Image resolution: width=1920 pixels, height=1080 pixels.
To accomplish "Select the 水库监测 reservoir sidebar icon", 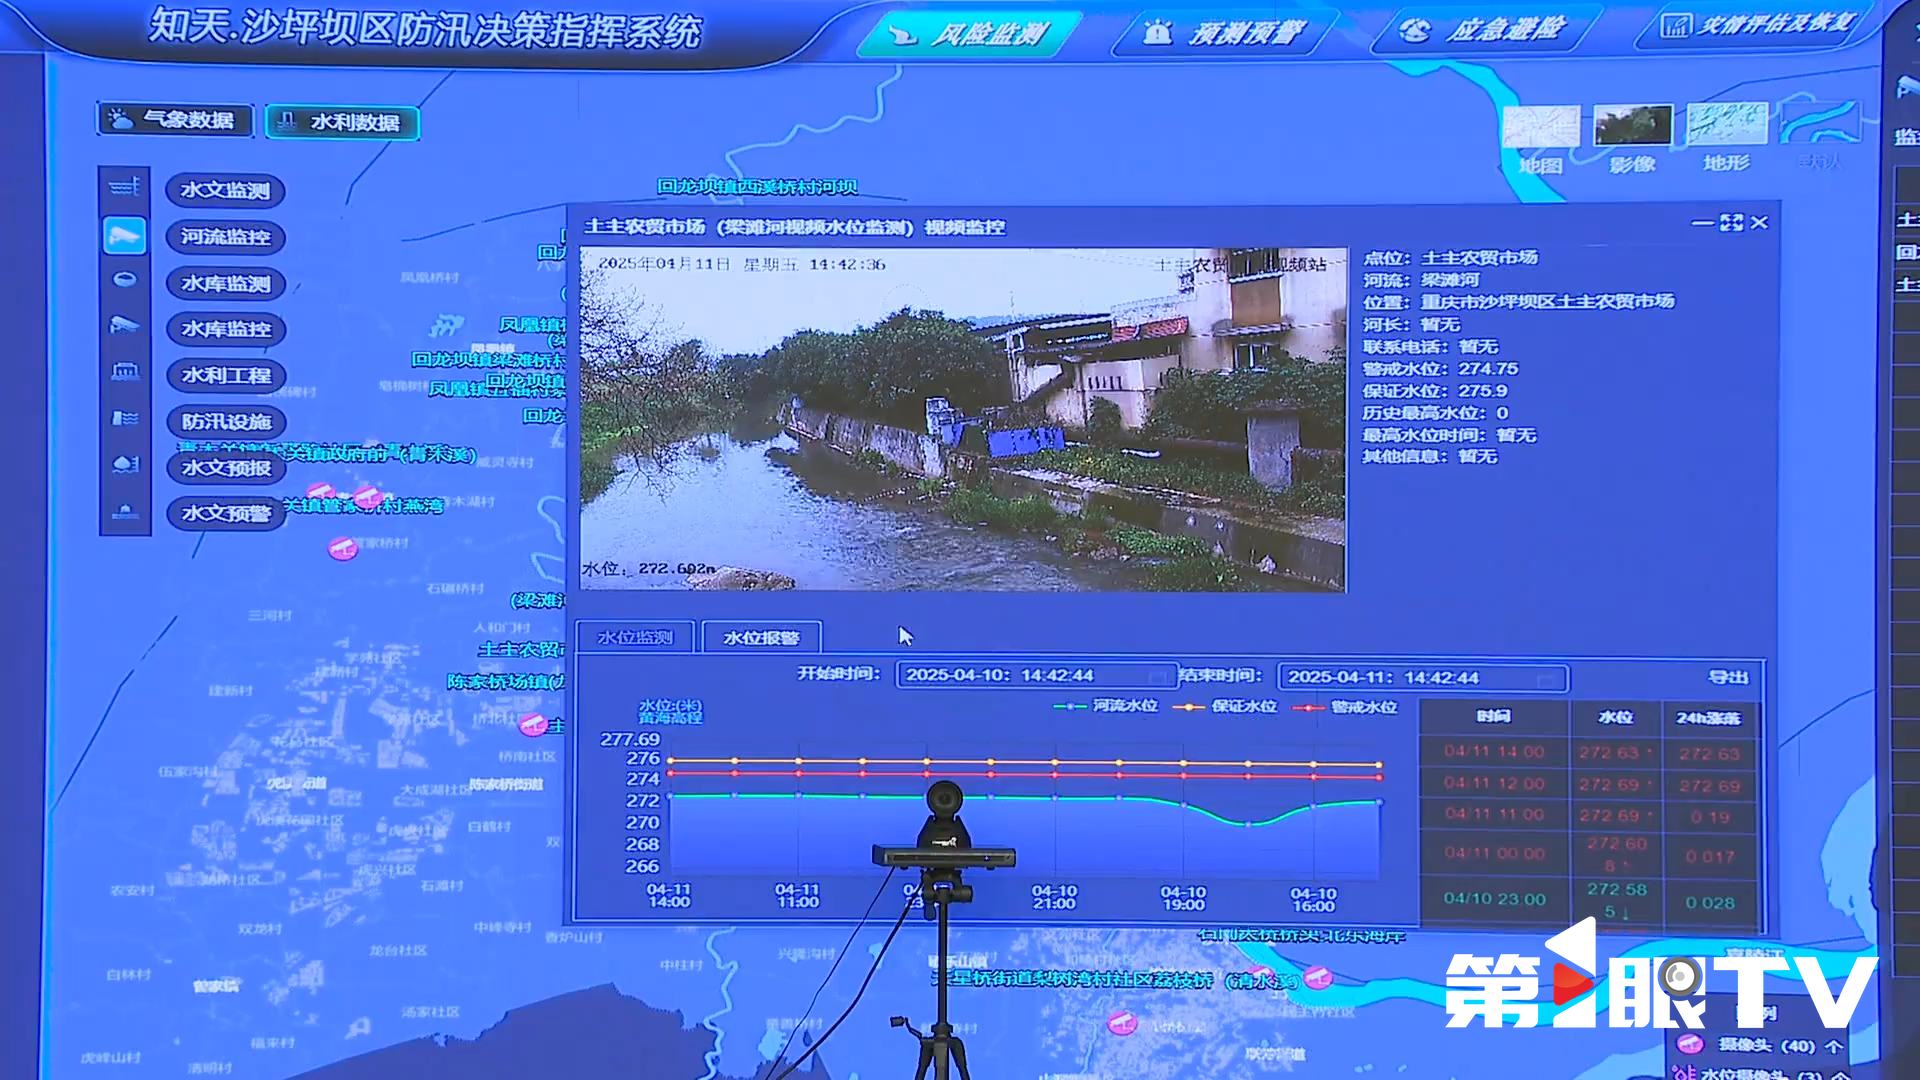I will [124, 280].
